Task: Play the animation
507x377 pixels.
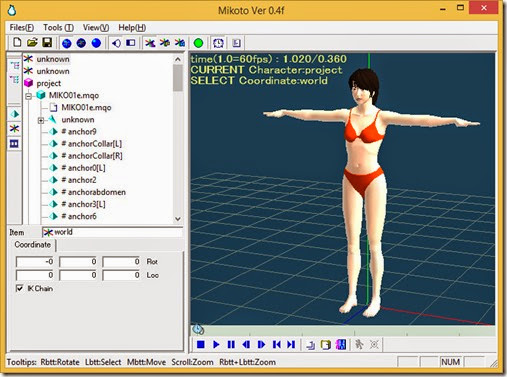Action: 216,344
